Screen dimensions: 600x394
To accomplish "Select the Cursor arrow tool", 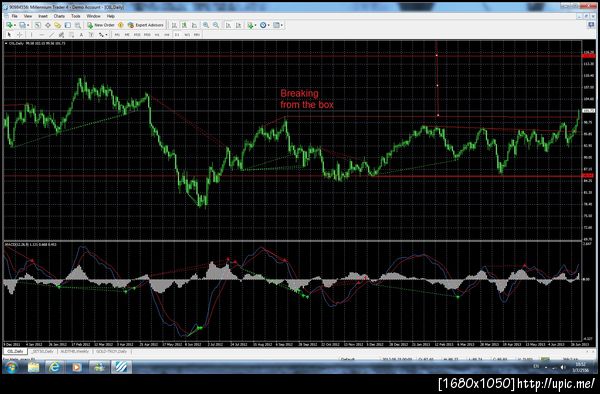I will [9, 35].
